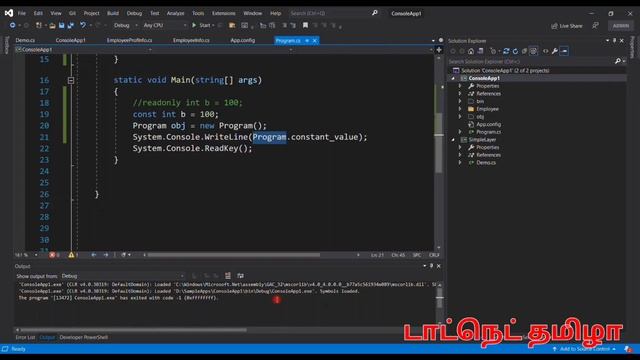
Task: Toggle Show All Files in Solution Explorer
Action: pos(533,51)
